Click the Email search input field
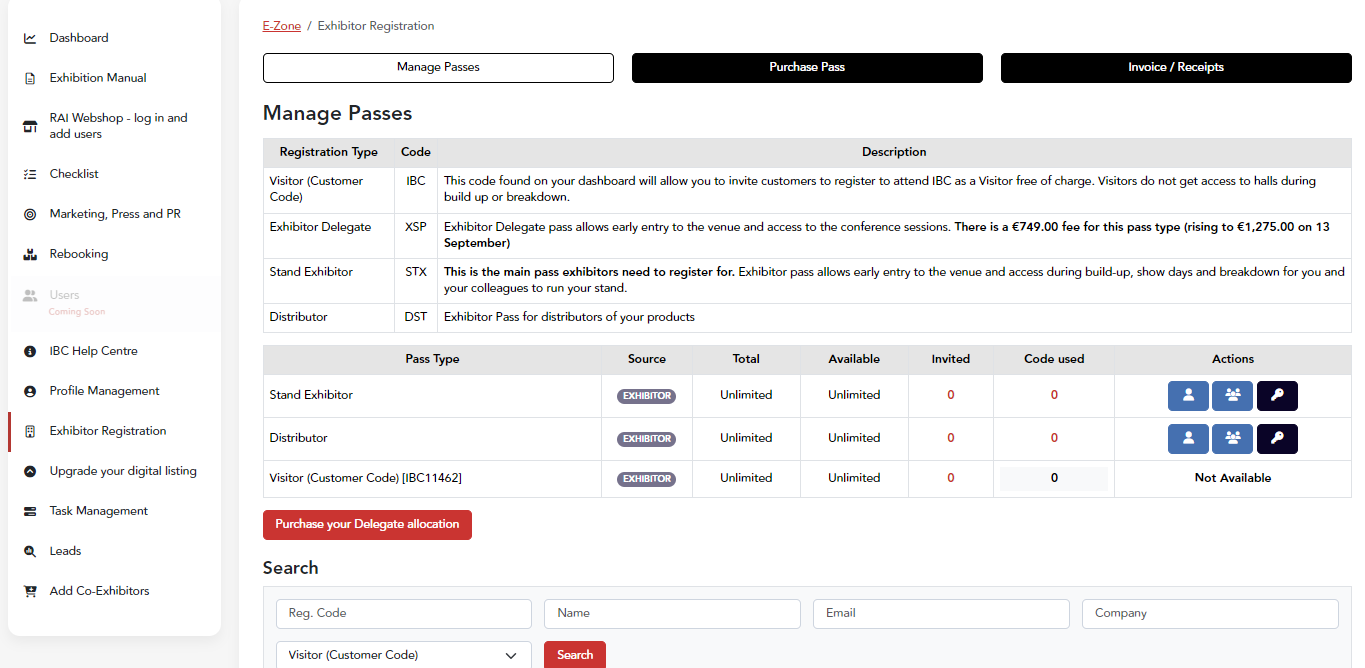1365x668 pixels. [x=940, y=613]
